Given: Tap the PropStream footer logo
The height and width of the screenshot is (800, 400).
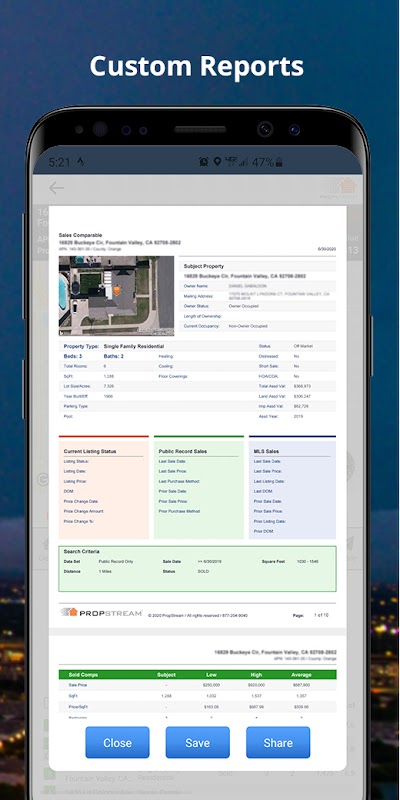Looking at the screenshot, I should 101,613.
